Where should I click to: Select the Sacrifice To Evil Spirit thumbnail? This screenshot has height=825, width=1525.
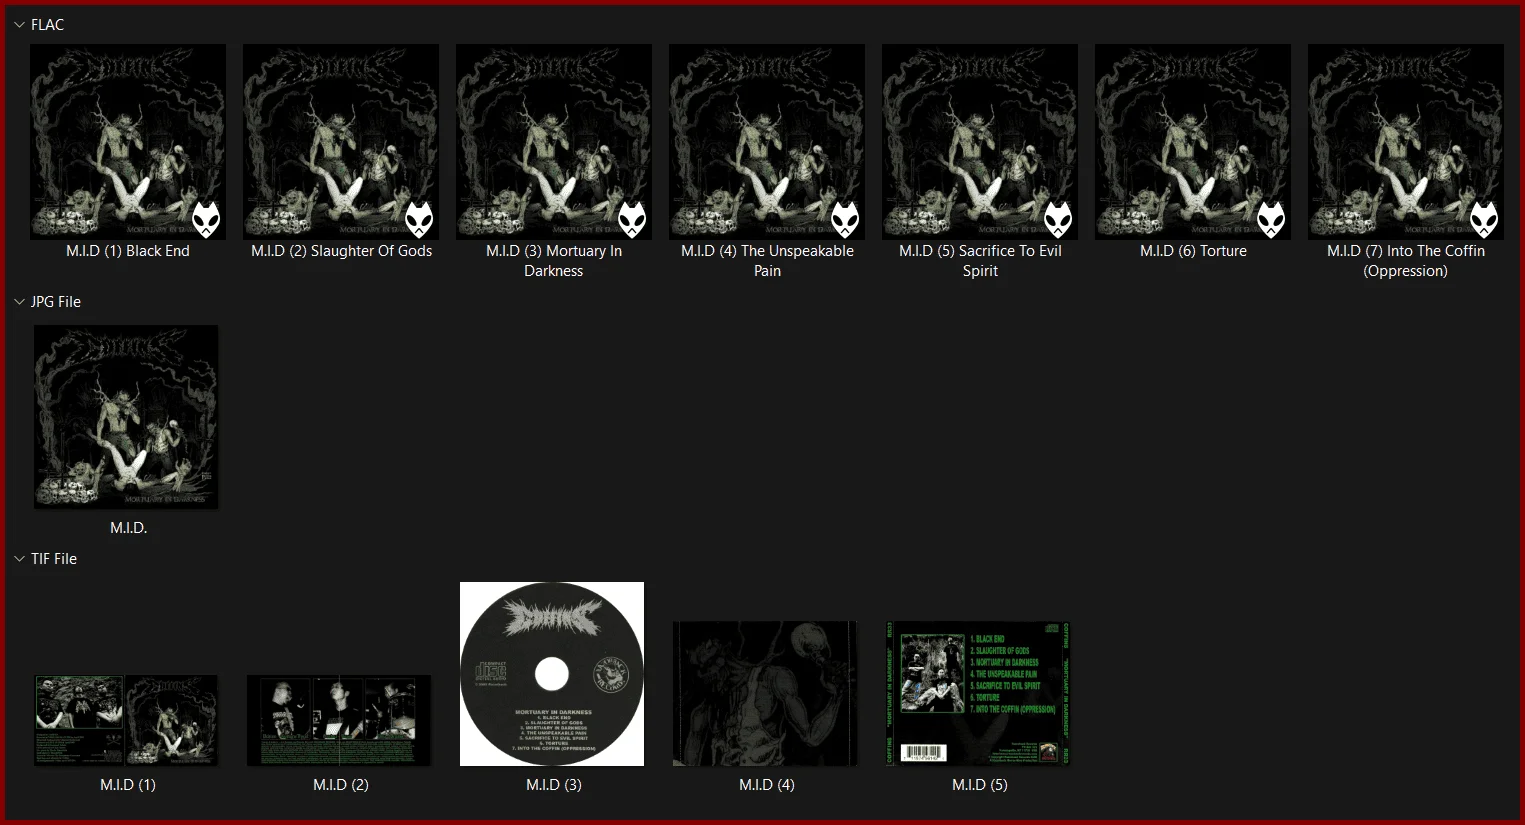[980, 142]
